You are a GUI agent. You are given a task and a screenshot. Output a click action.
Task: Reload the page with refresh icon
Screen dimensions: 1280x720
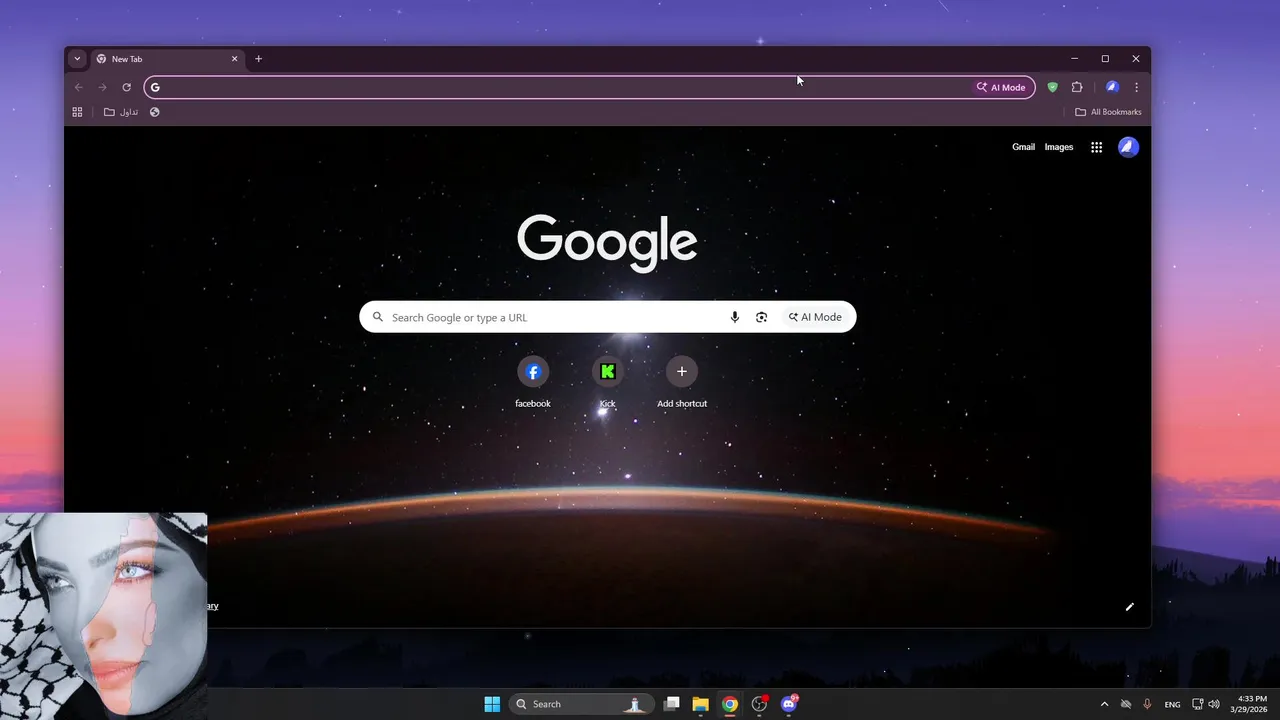(127, 87)
